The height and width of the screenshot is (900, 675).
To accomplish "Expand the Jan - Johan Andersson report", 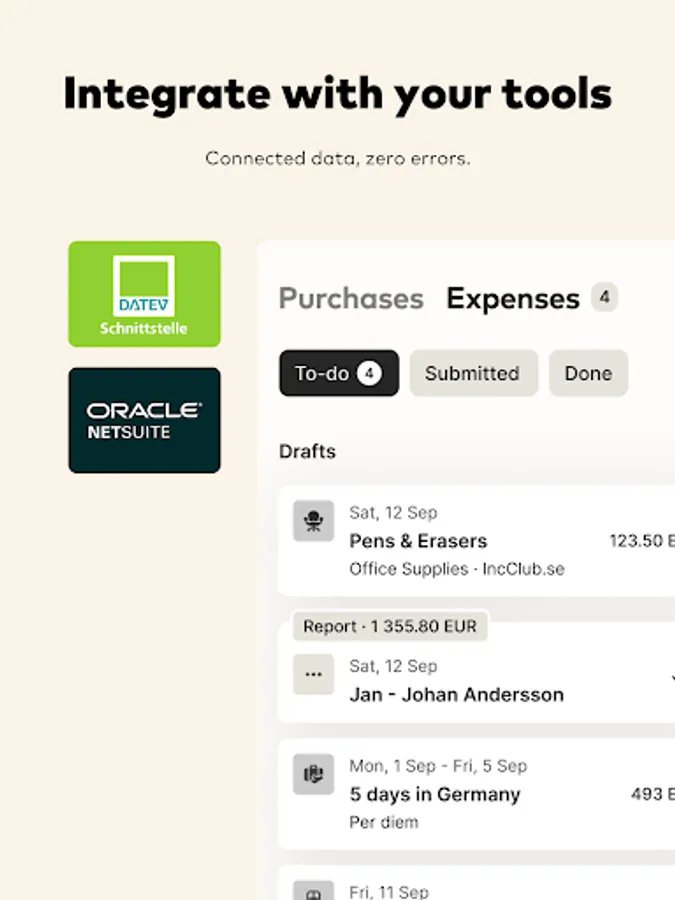I will coord(456,694).
